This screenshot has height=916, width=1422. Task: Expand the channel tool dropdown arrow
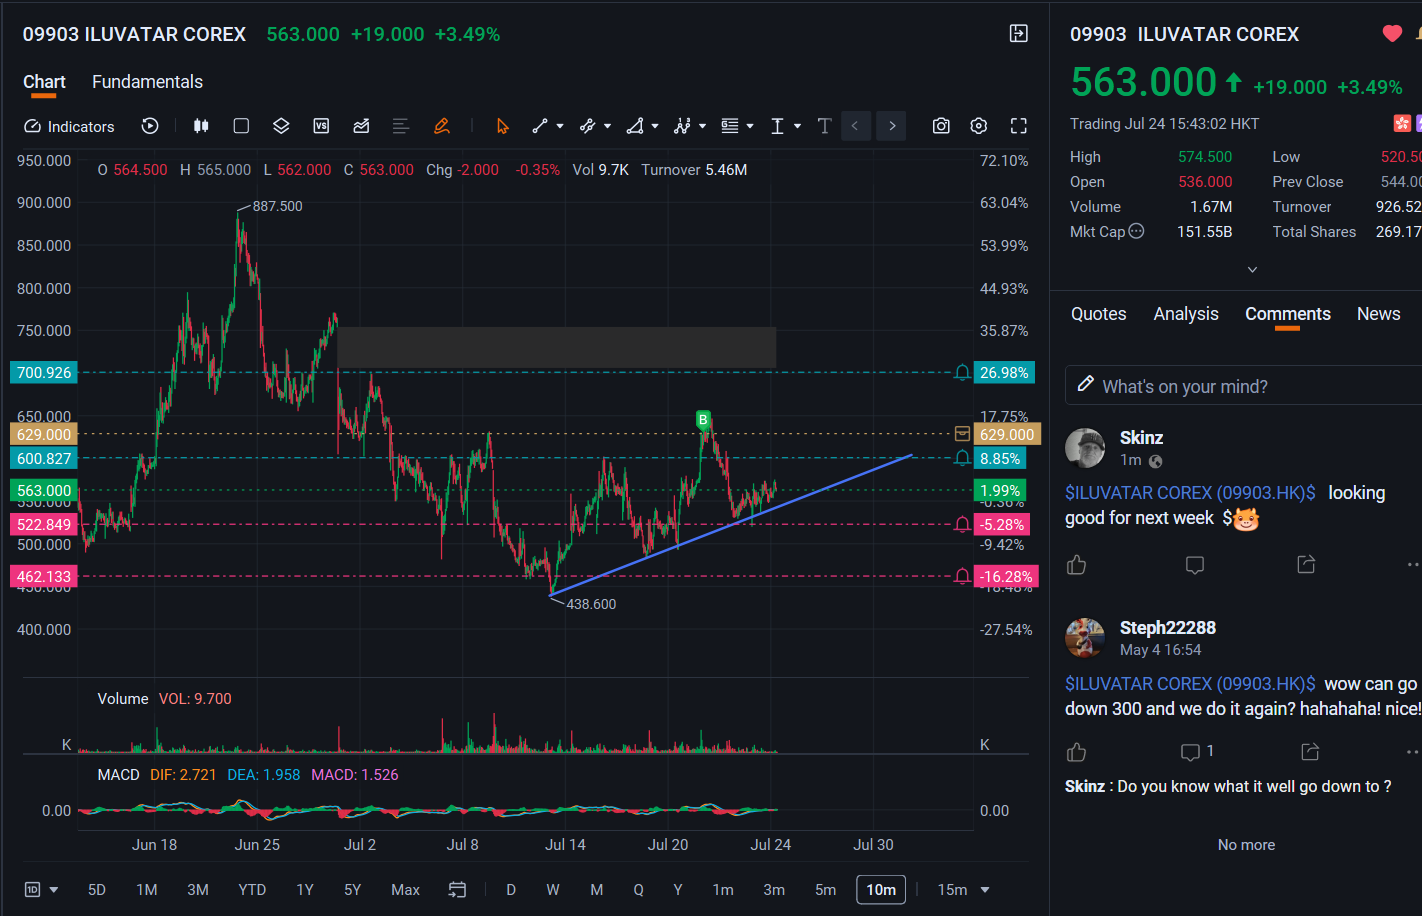click(607, 126)
